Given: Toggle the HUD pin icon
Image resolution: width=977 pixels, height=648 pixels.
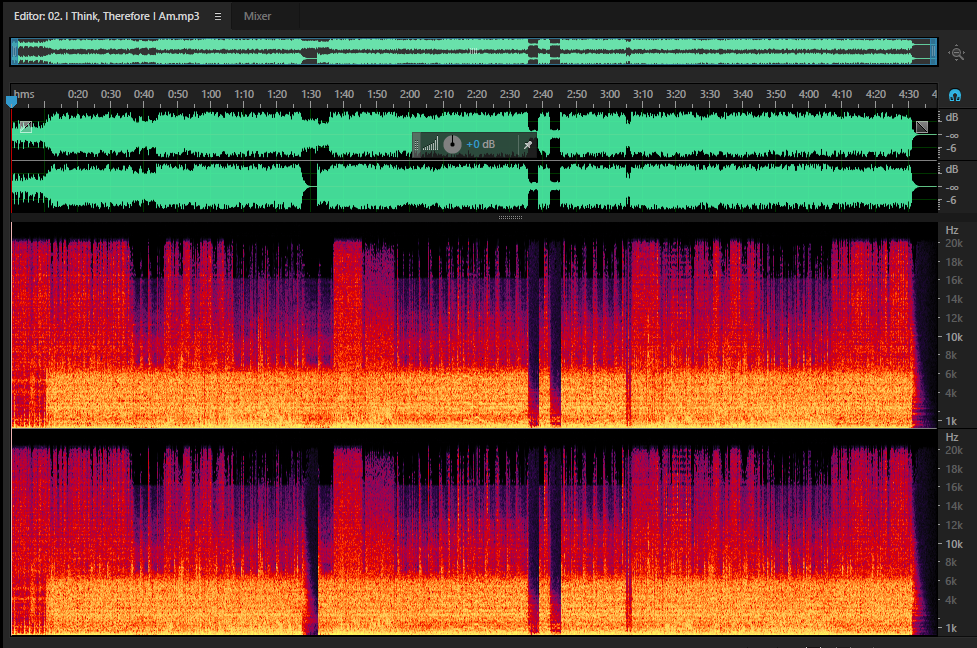Looking at the screenshot, I should pyautogui.click(x=528, y=145).
